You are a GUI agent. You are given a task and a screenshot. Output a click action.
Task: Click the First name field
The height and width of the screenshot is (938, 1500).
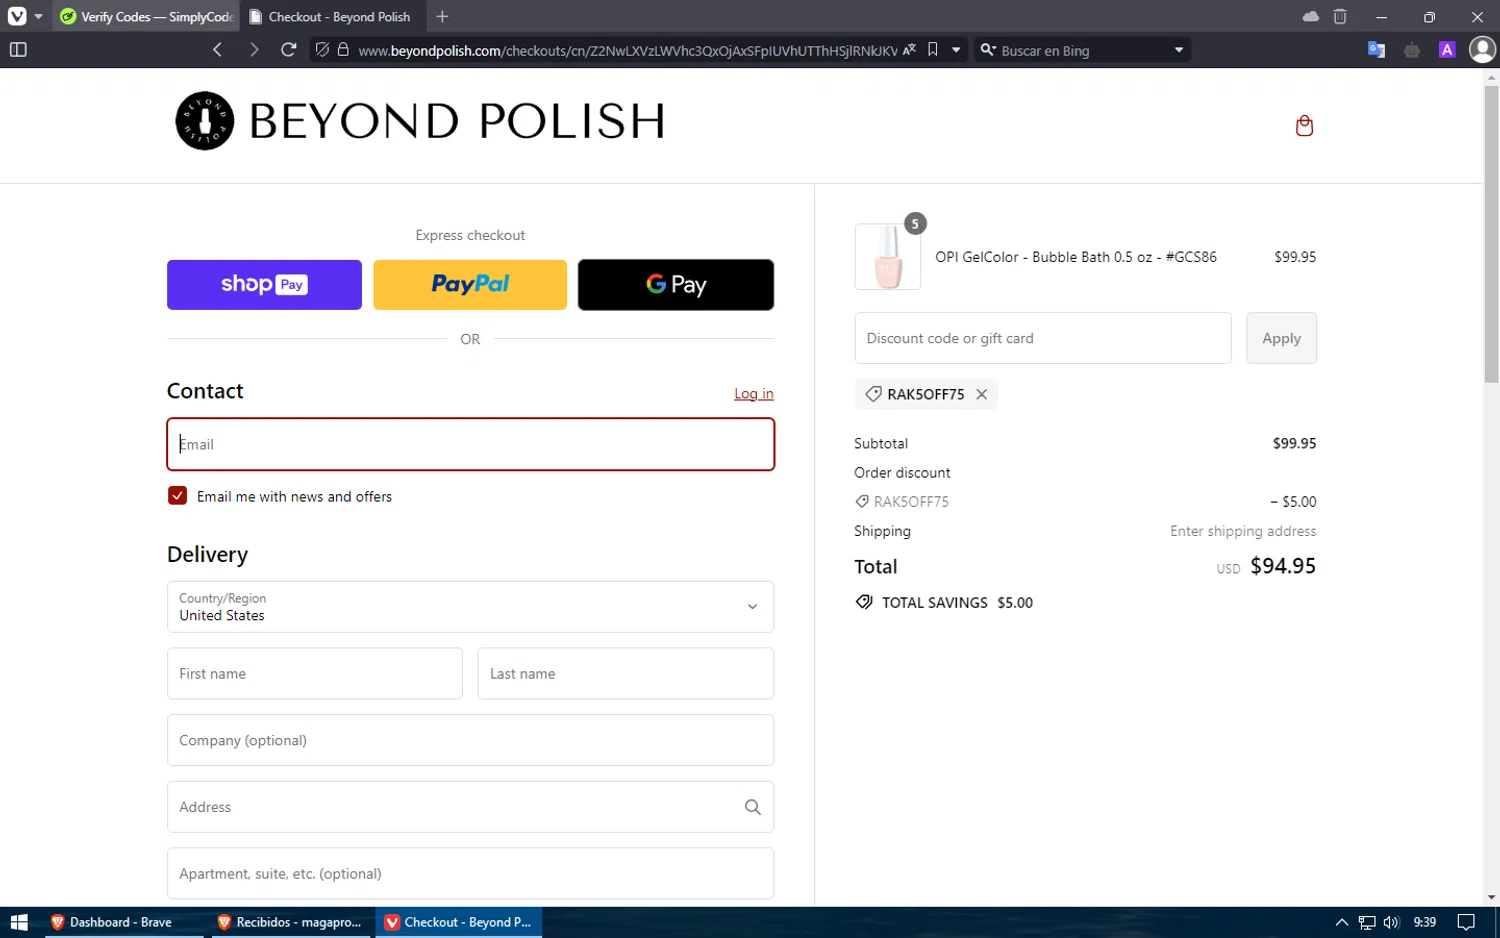[x=315, y=673]
